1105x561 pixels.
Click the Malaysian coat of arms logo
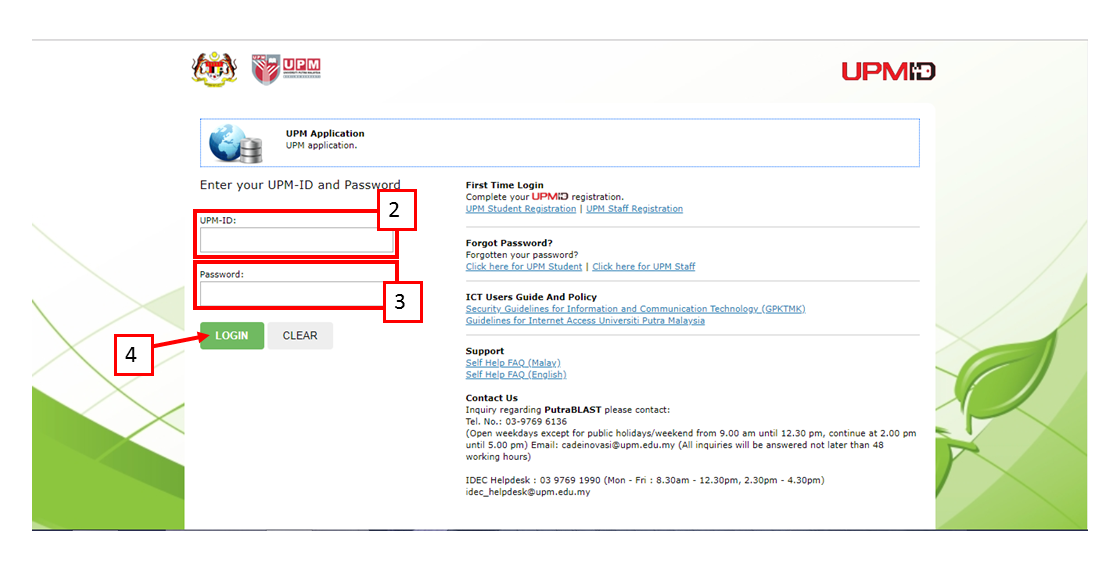pyautogui.click(x=214, y=69)
